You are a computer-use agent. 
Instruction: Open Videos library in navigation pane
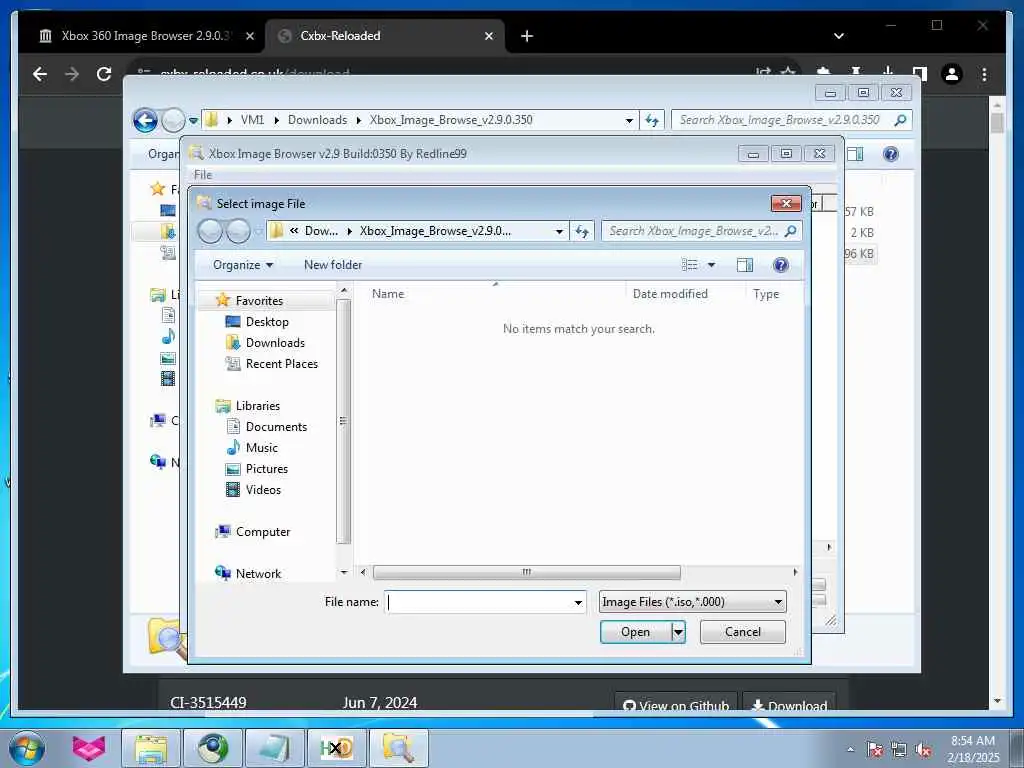tap(263, 489)
